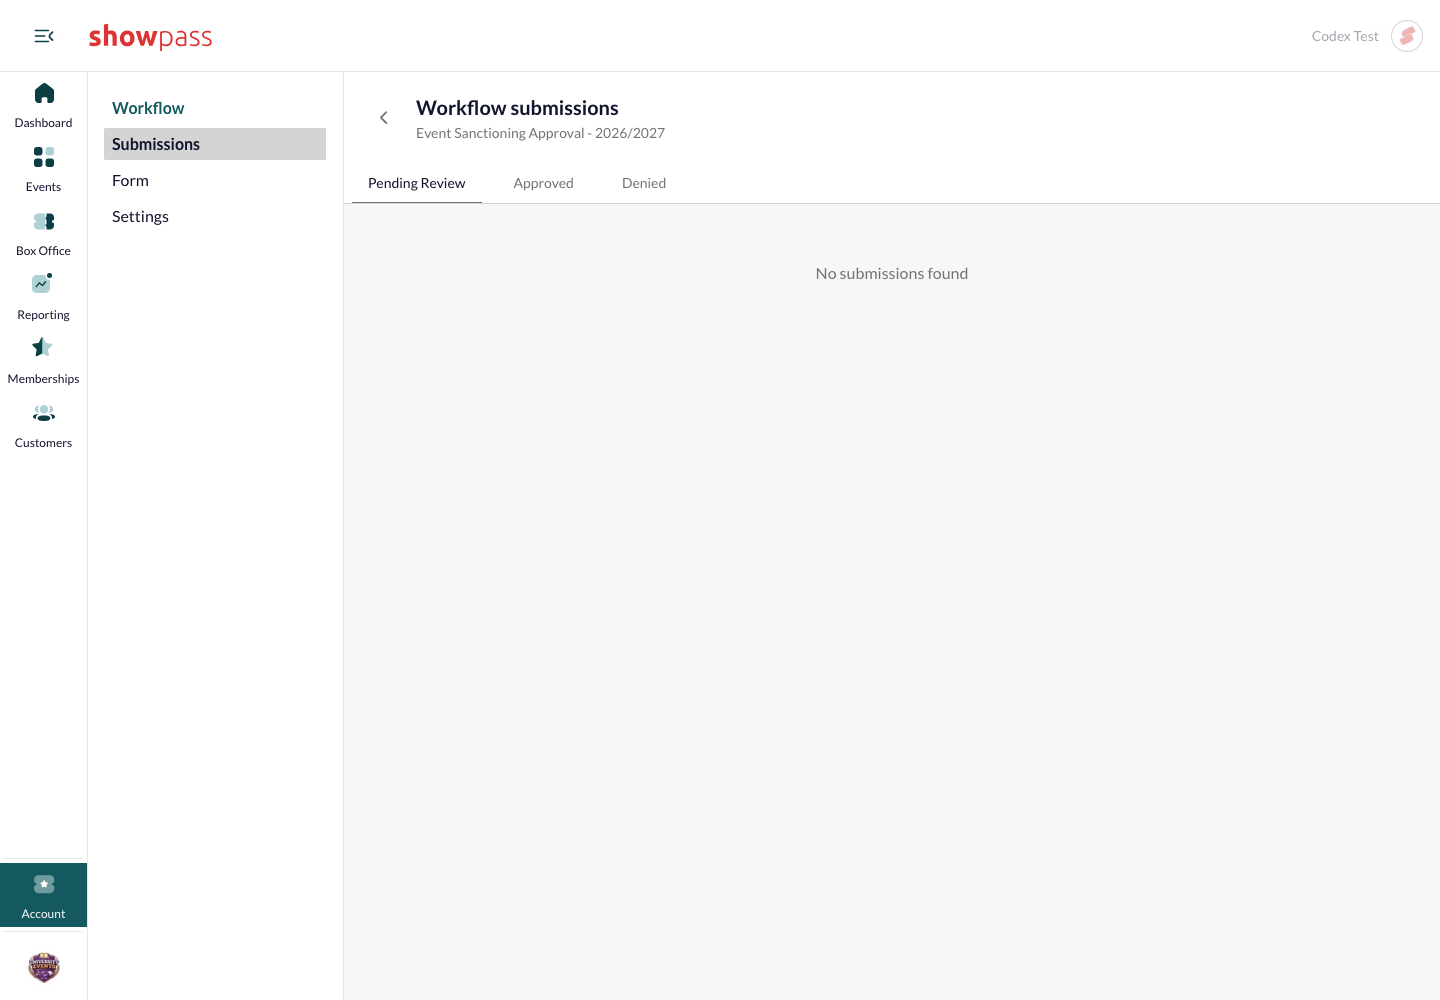Go to Events in the sidebar
1440x1000 pixels.
point(43,168)
